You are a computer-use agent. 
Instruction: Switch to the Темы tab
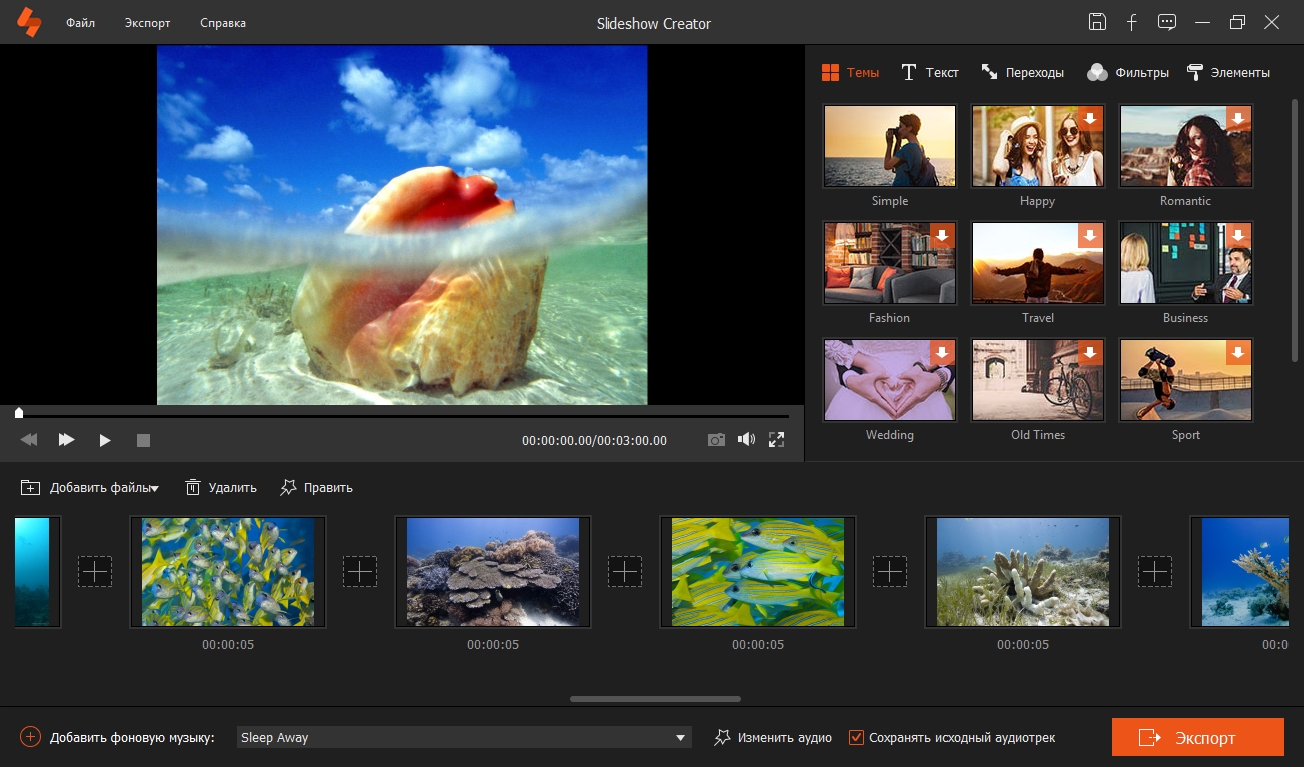tap(850, 72)
